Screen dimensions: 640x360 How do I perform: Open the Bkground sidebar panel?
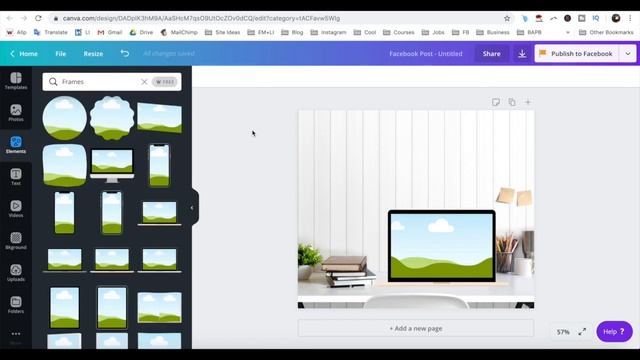[x=16, y=241]
